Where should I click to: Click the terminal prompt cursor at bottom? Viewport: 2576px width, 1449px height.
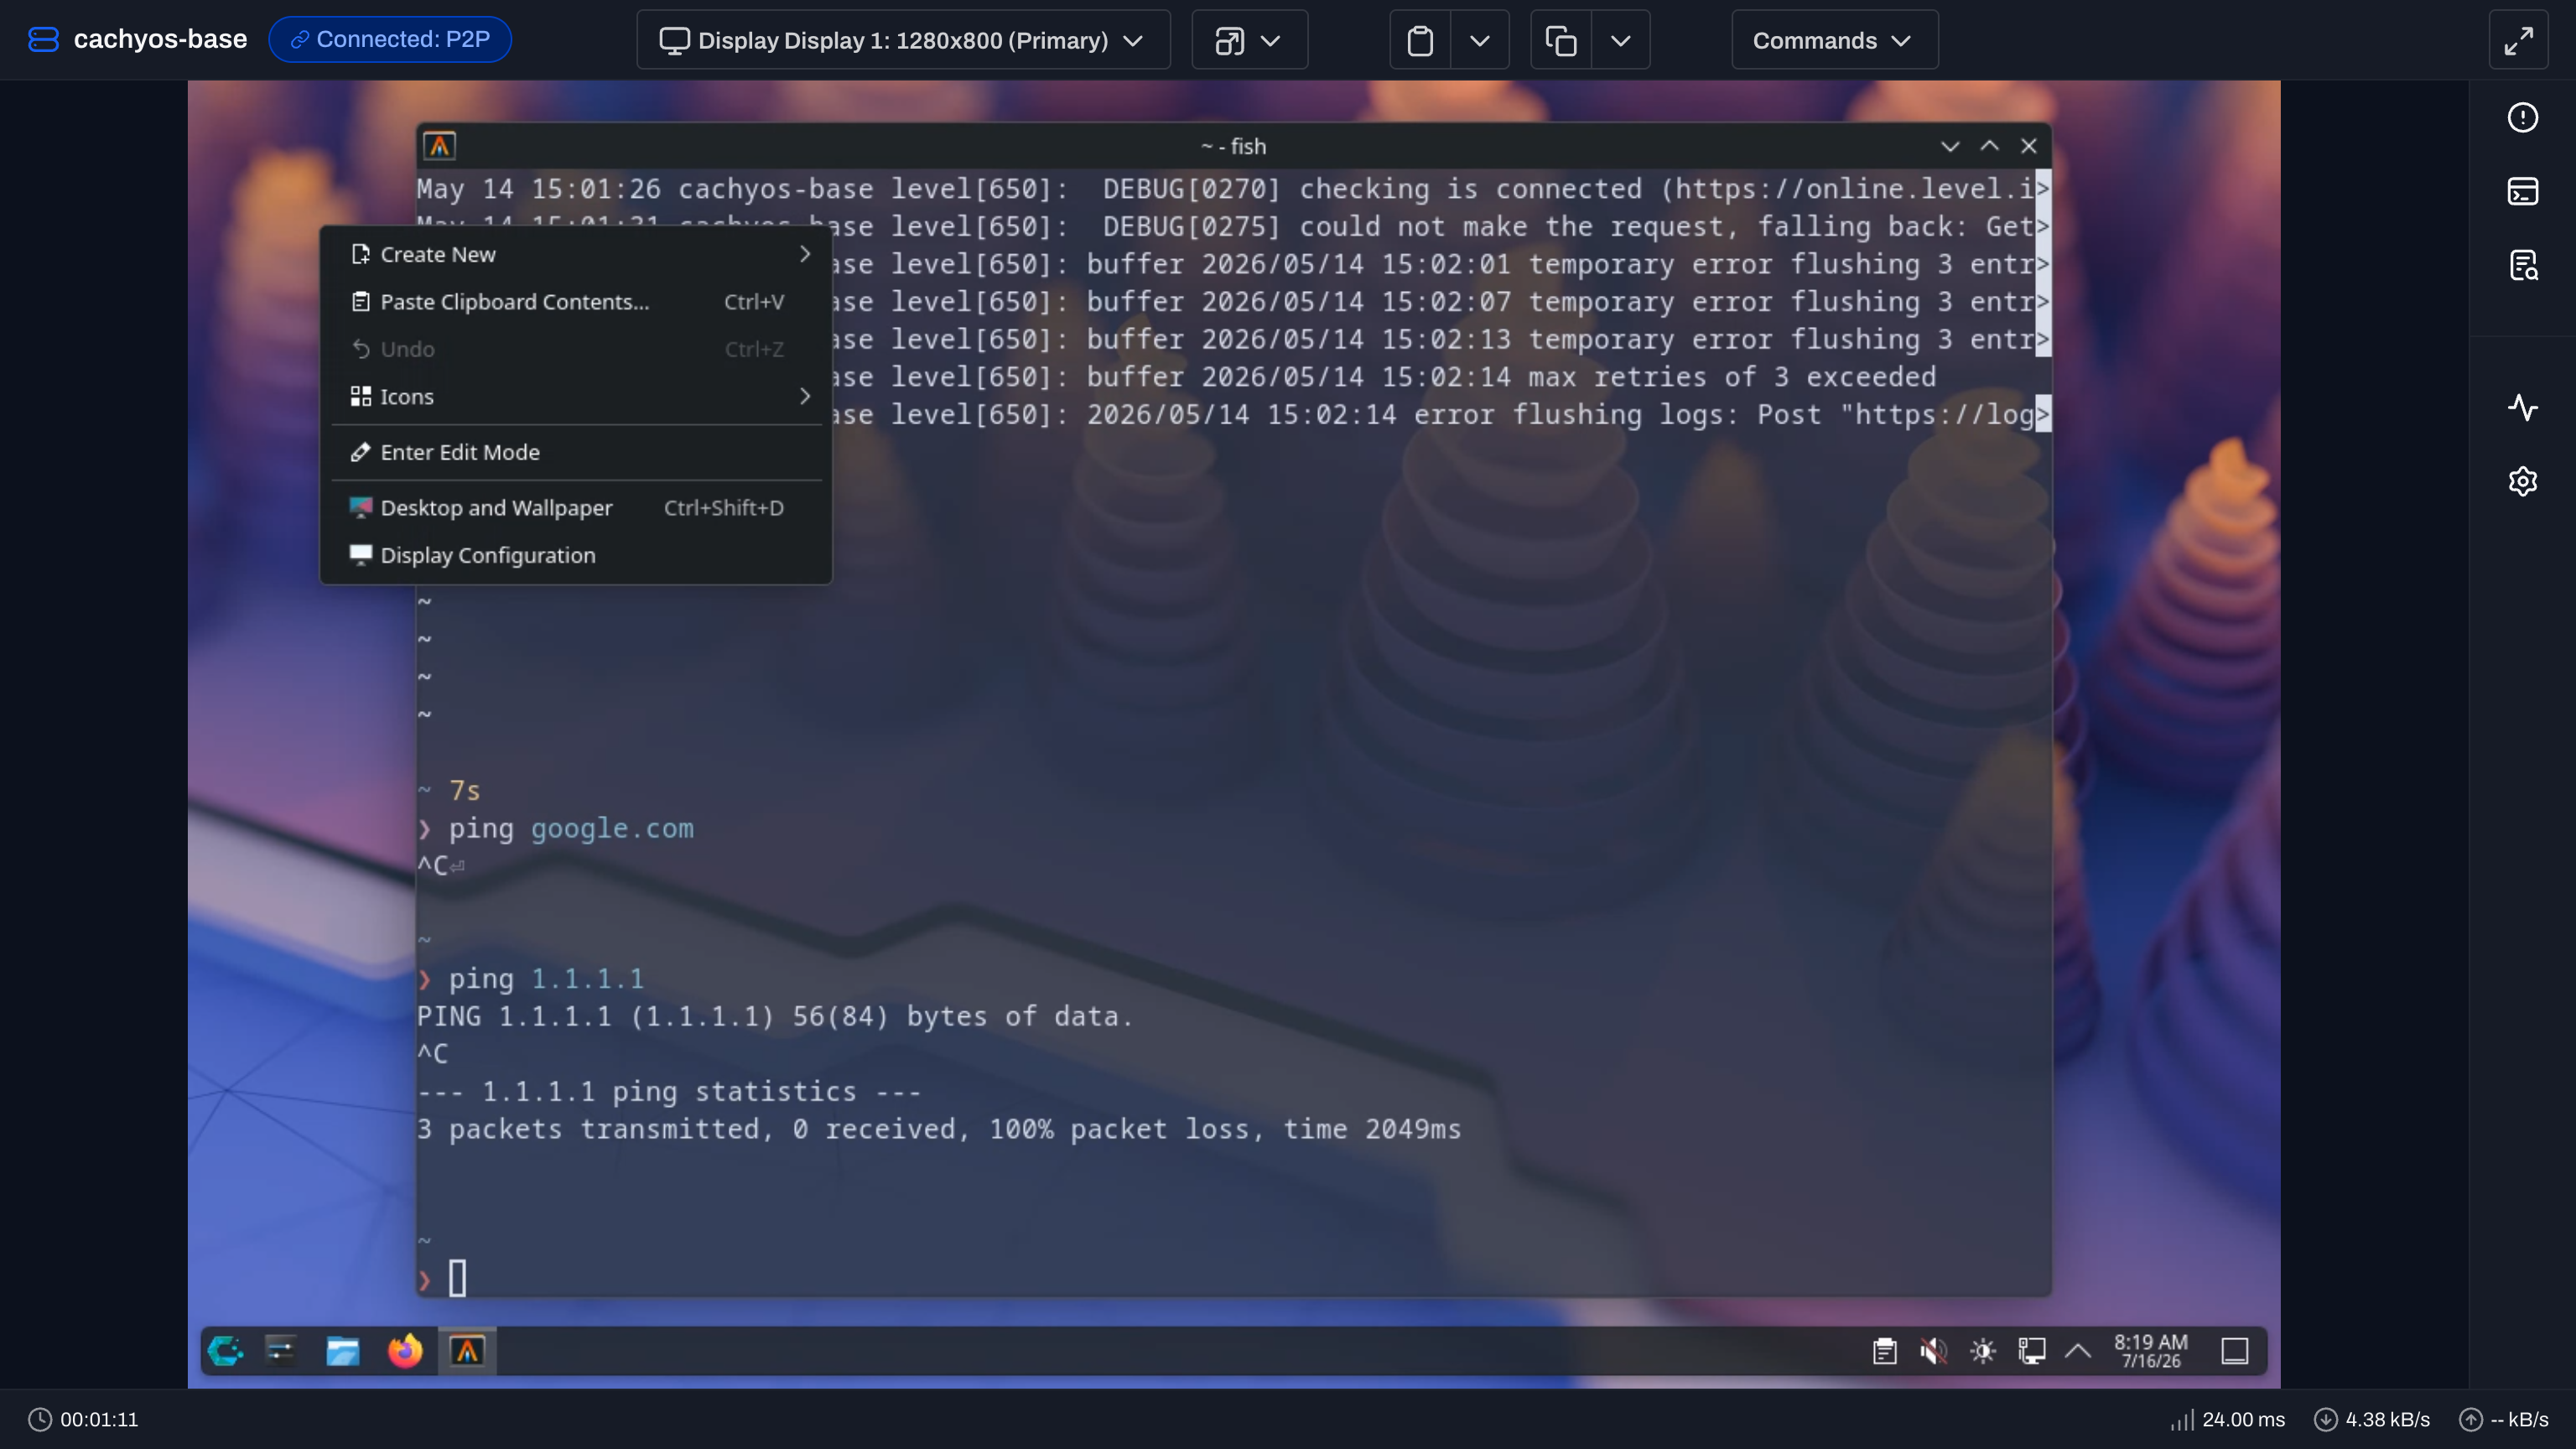point(457,1278)
